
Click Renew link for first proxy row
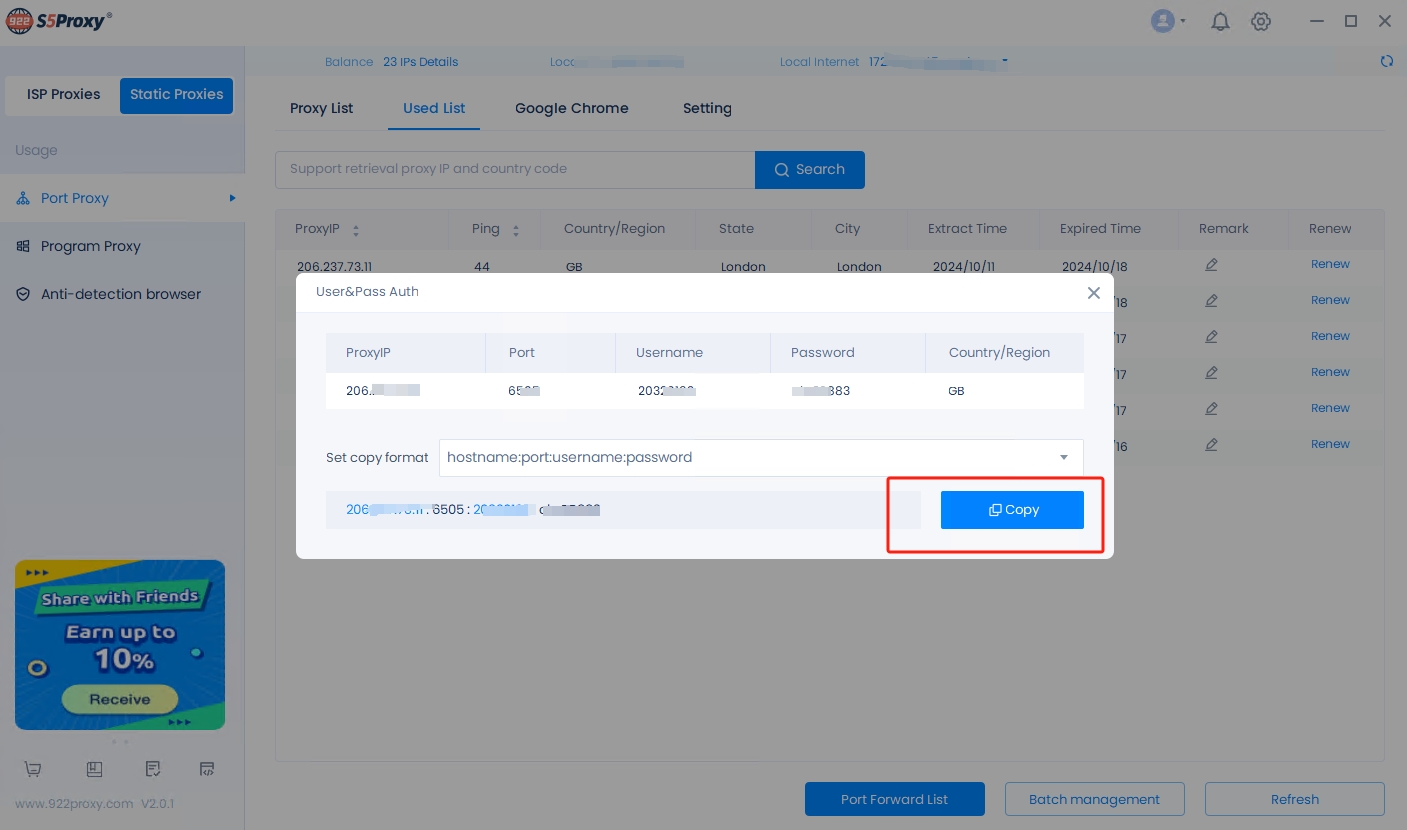1330,265
